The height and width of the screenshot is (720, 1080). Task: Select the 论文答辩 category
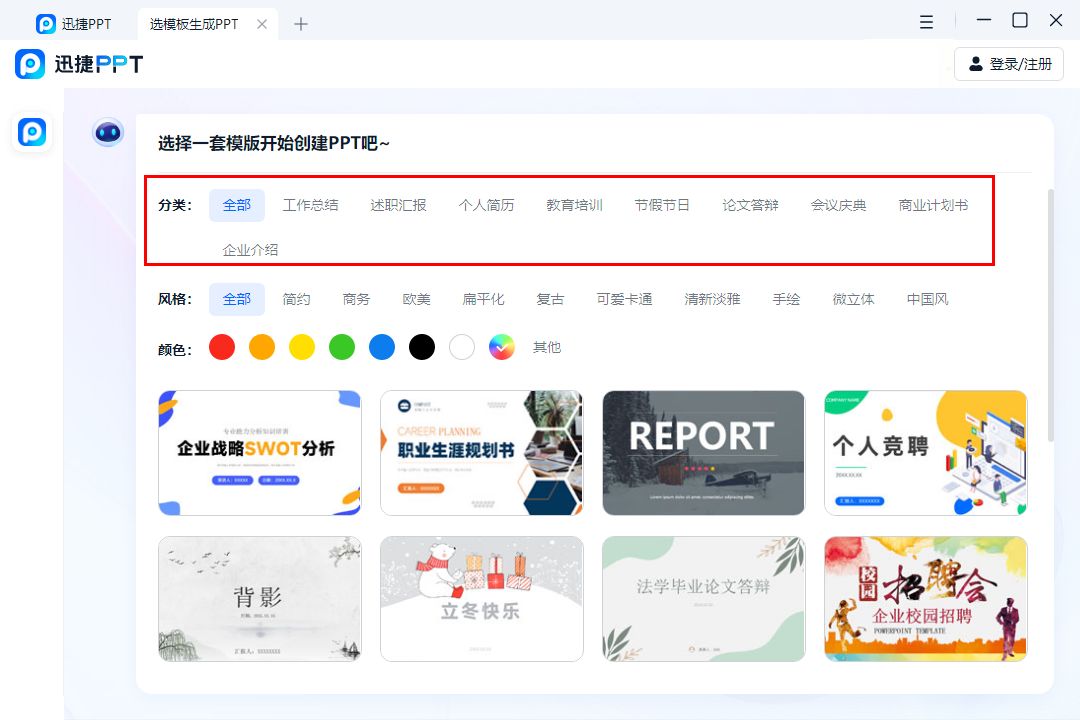point(750,205)
